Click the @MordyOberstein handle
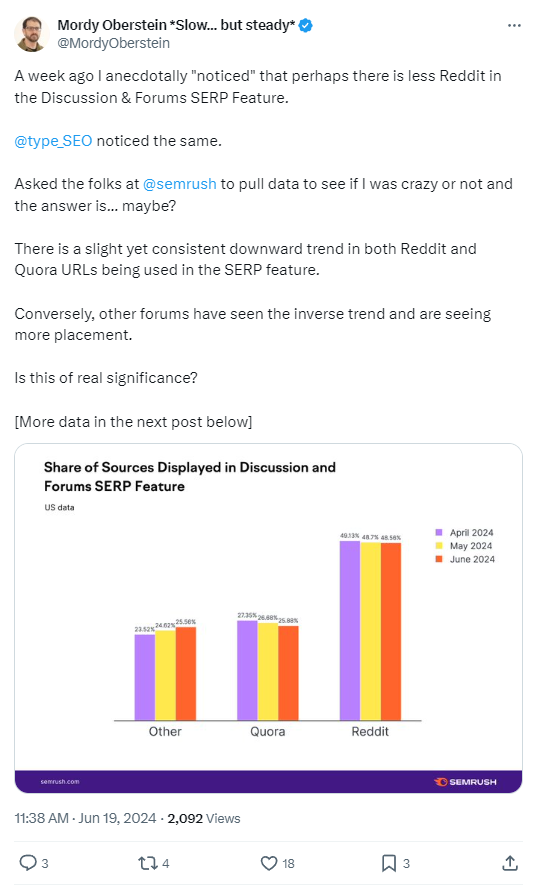The image size is (538, 885). click(113, 43)
